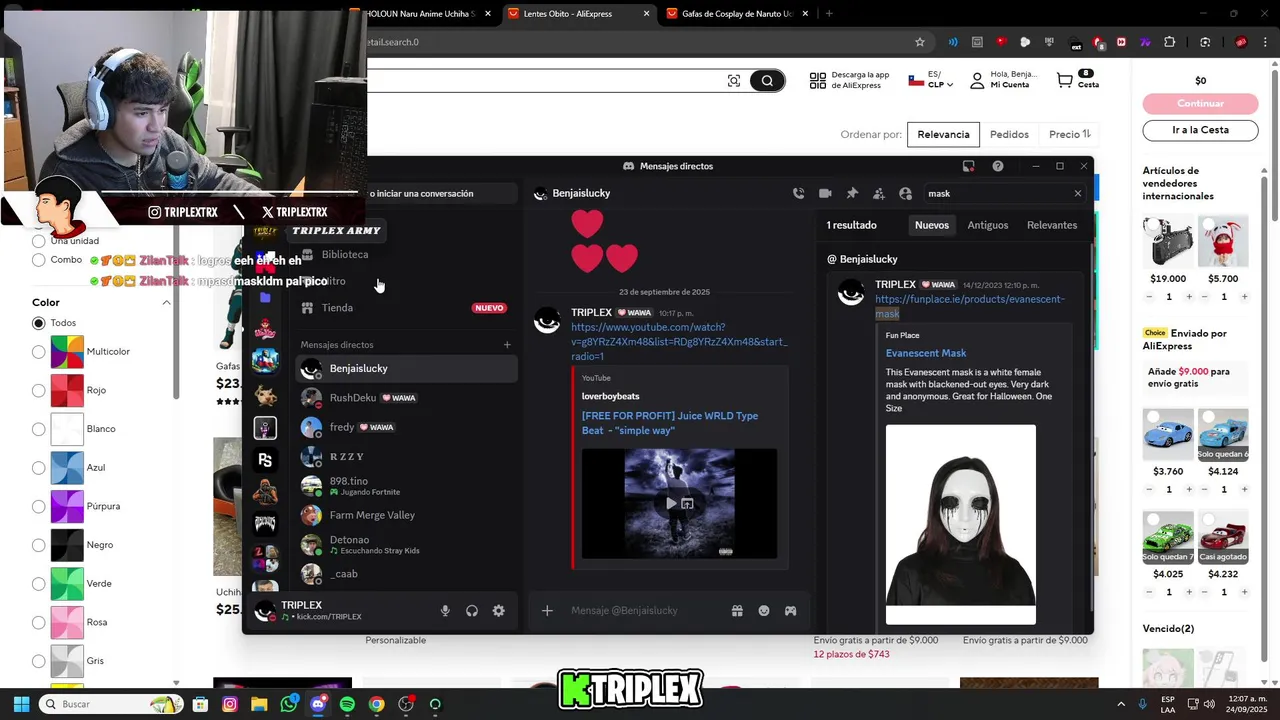Viewport: 1280px width, 720px height.
Task: Select the Multicolor radio button
Action: point(39,352)
